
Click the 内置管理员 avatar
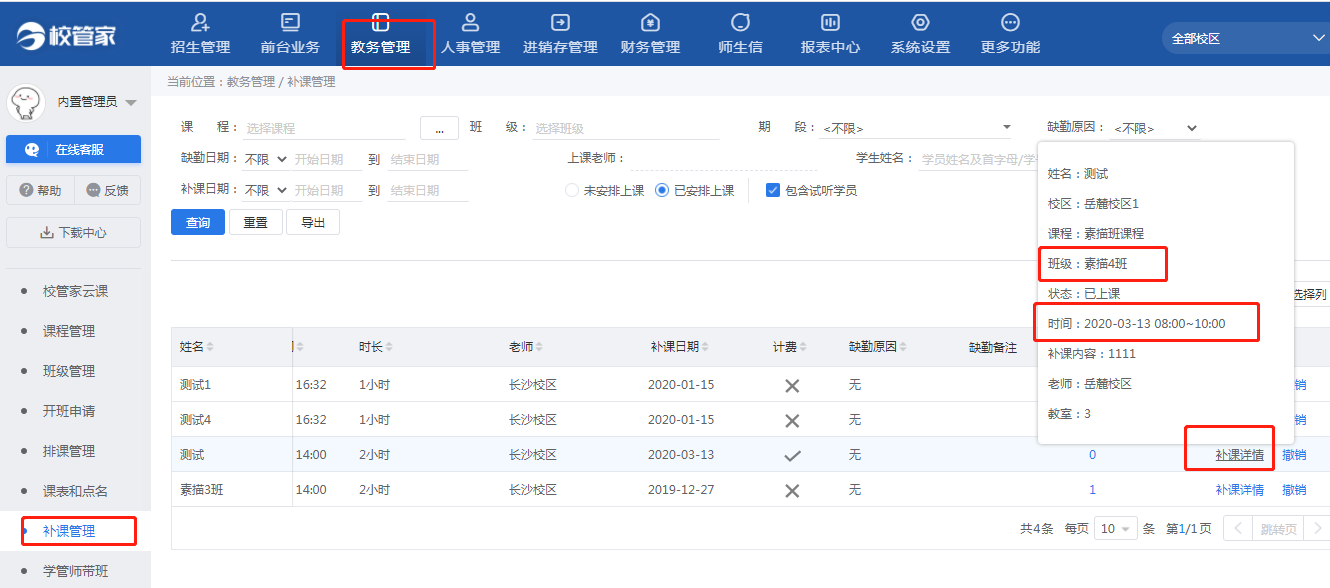27,101
